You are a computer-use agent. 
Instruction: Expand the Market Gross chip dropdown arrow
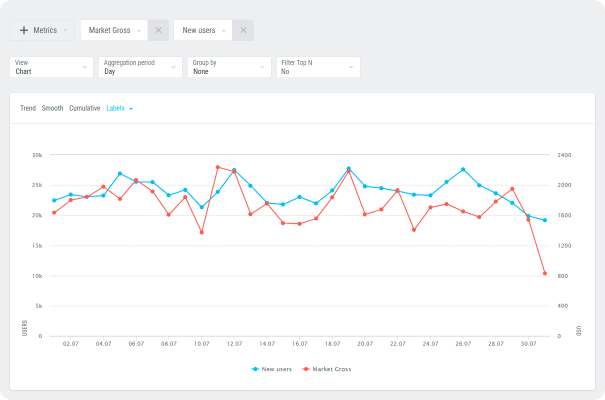(x=137, y=30)
